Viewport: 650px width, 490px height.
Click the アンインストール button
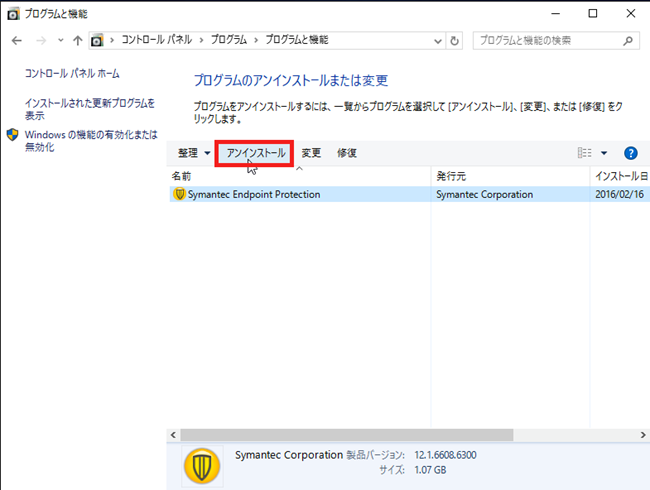(x=255, y=153)
